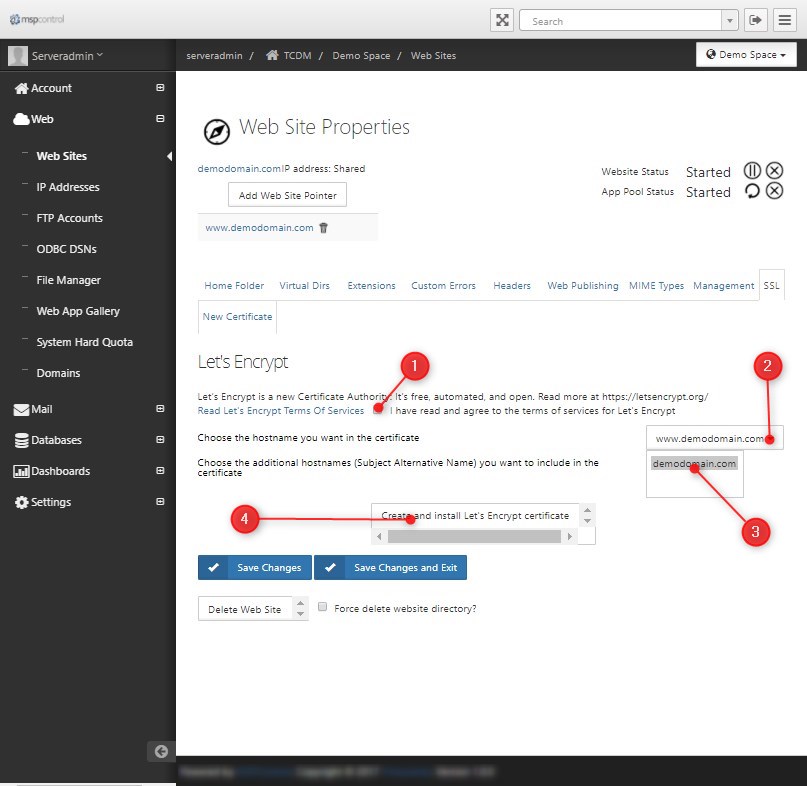Image resolution: width=807 pixels, height=786 pixels.
Task: Expand the Dashboards section toggle
Action: pos(160,470)
